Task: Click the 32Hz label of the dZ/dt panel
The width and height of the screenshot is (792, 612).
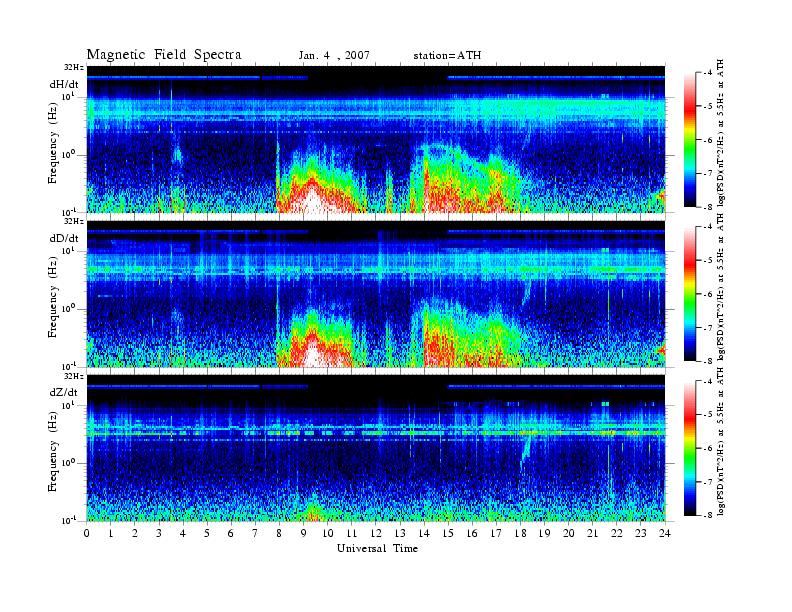Action: [x=74, y=376]
